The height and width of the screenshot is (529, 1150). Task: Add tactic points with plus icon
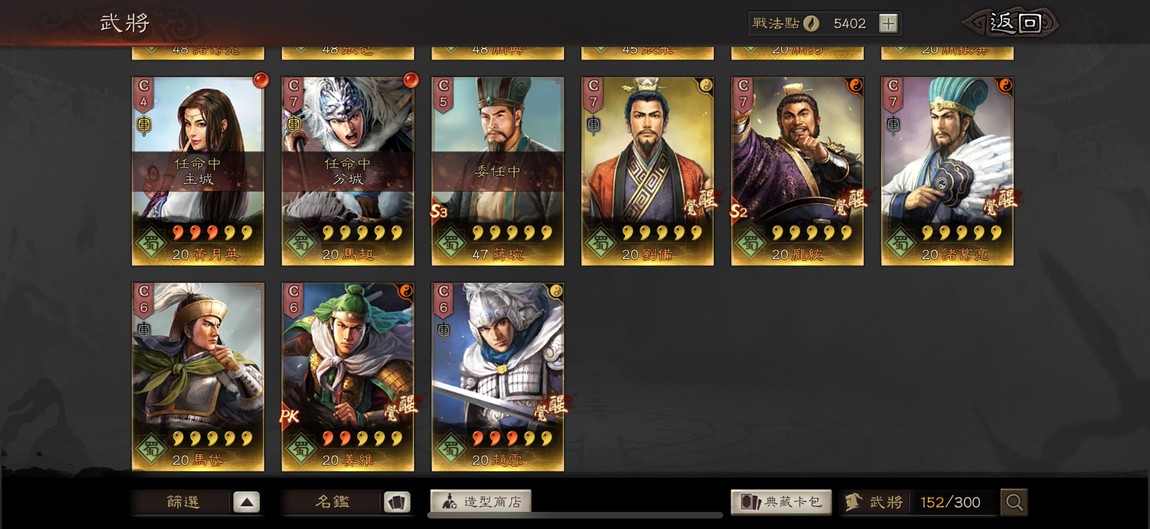click(888, 23)
